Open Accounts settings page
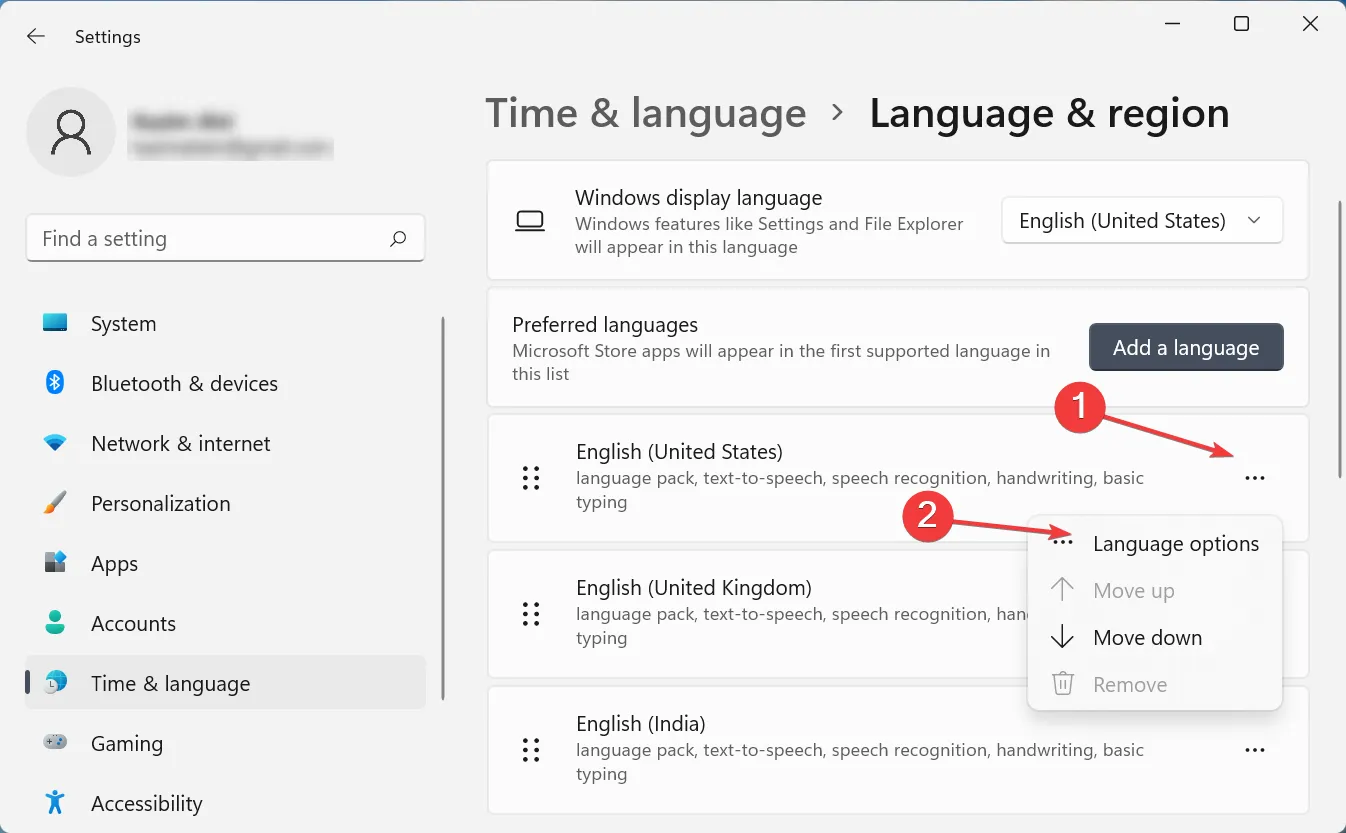 point(133,624)
